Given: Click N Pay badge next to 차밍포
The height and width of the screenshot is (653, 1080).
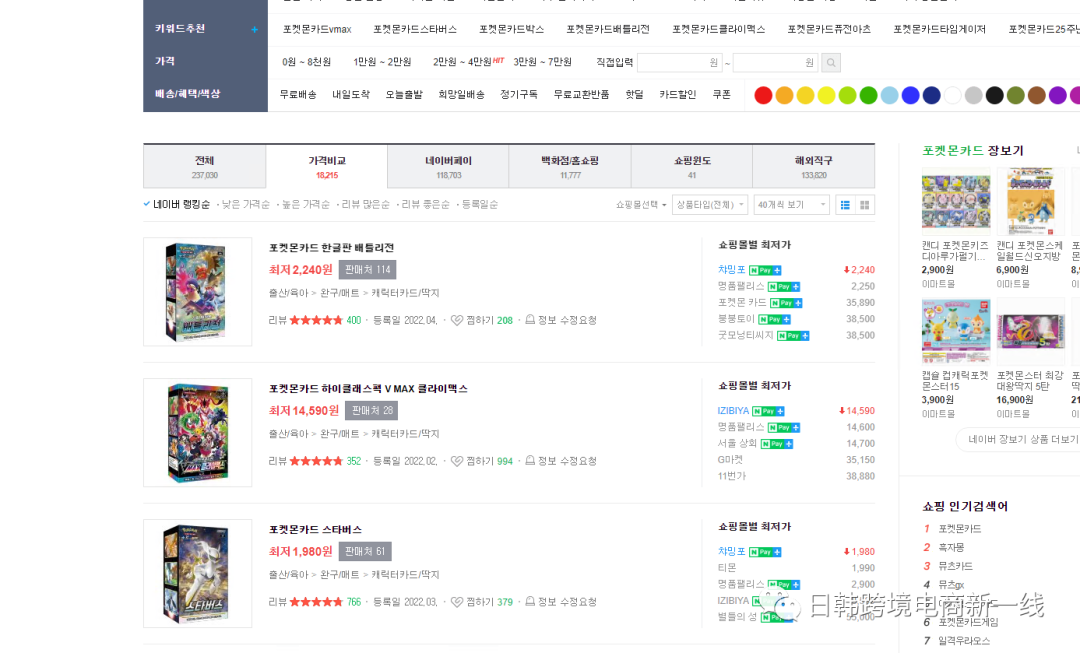Looking at the screenshot, I should pyautogui.click(x=764, y=268).
